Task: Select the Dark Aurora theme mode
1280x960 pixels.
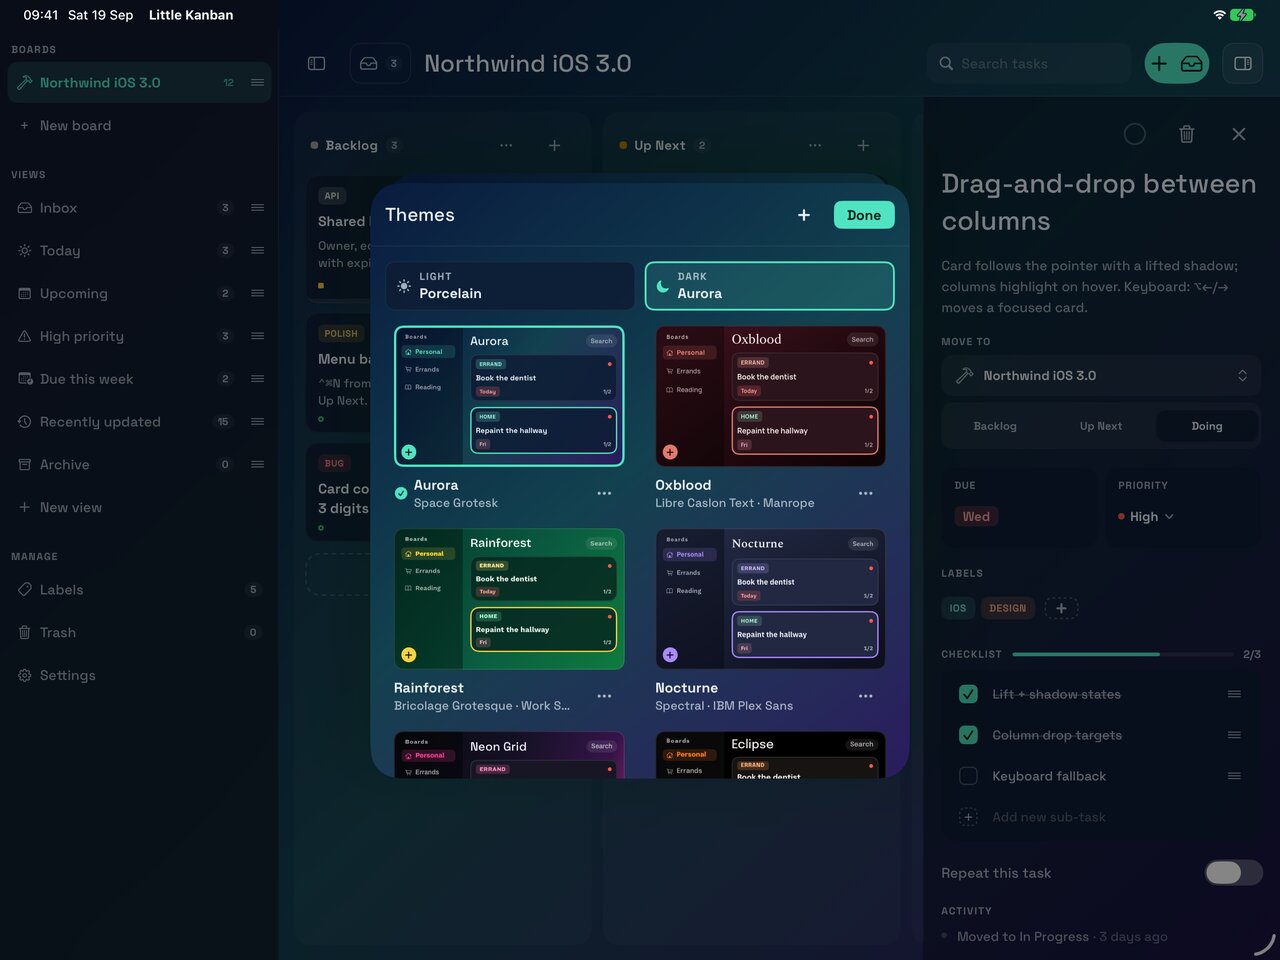Action: pyautogui.click(x=770, y=286)
